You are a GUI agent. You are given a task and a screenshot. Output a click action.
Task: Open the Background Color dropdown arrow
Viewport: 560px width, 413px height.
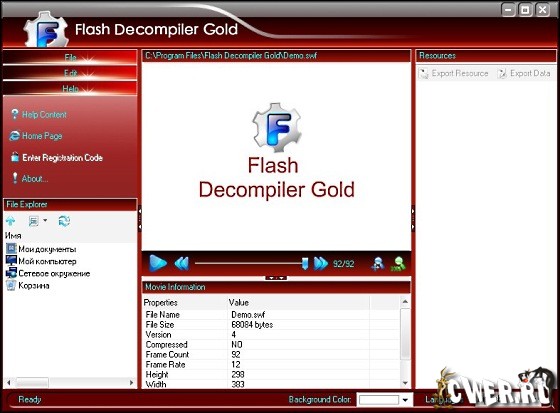405,400
